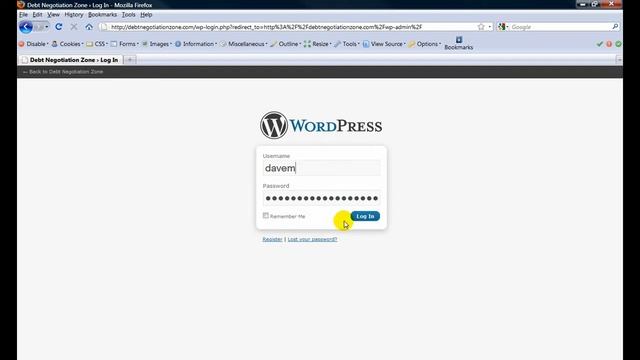Click the green checkmark validation icon

[600, 44]
